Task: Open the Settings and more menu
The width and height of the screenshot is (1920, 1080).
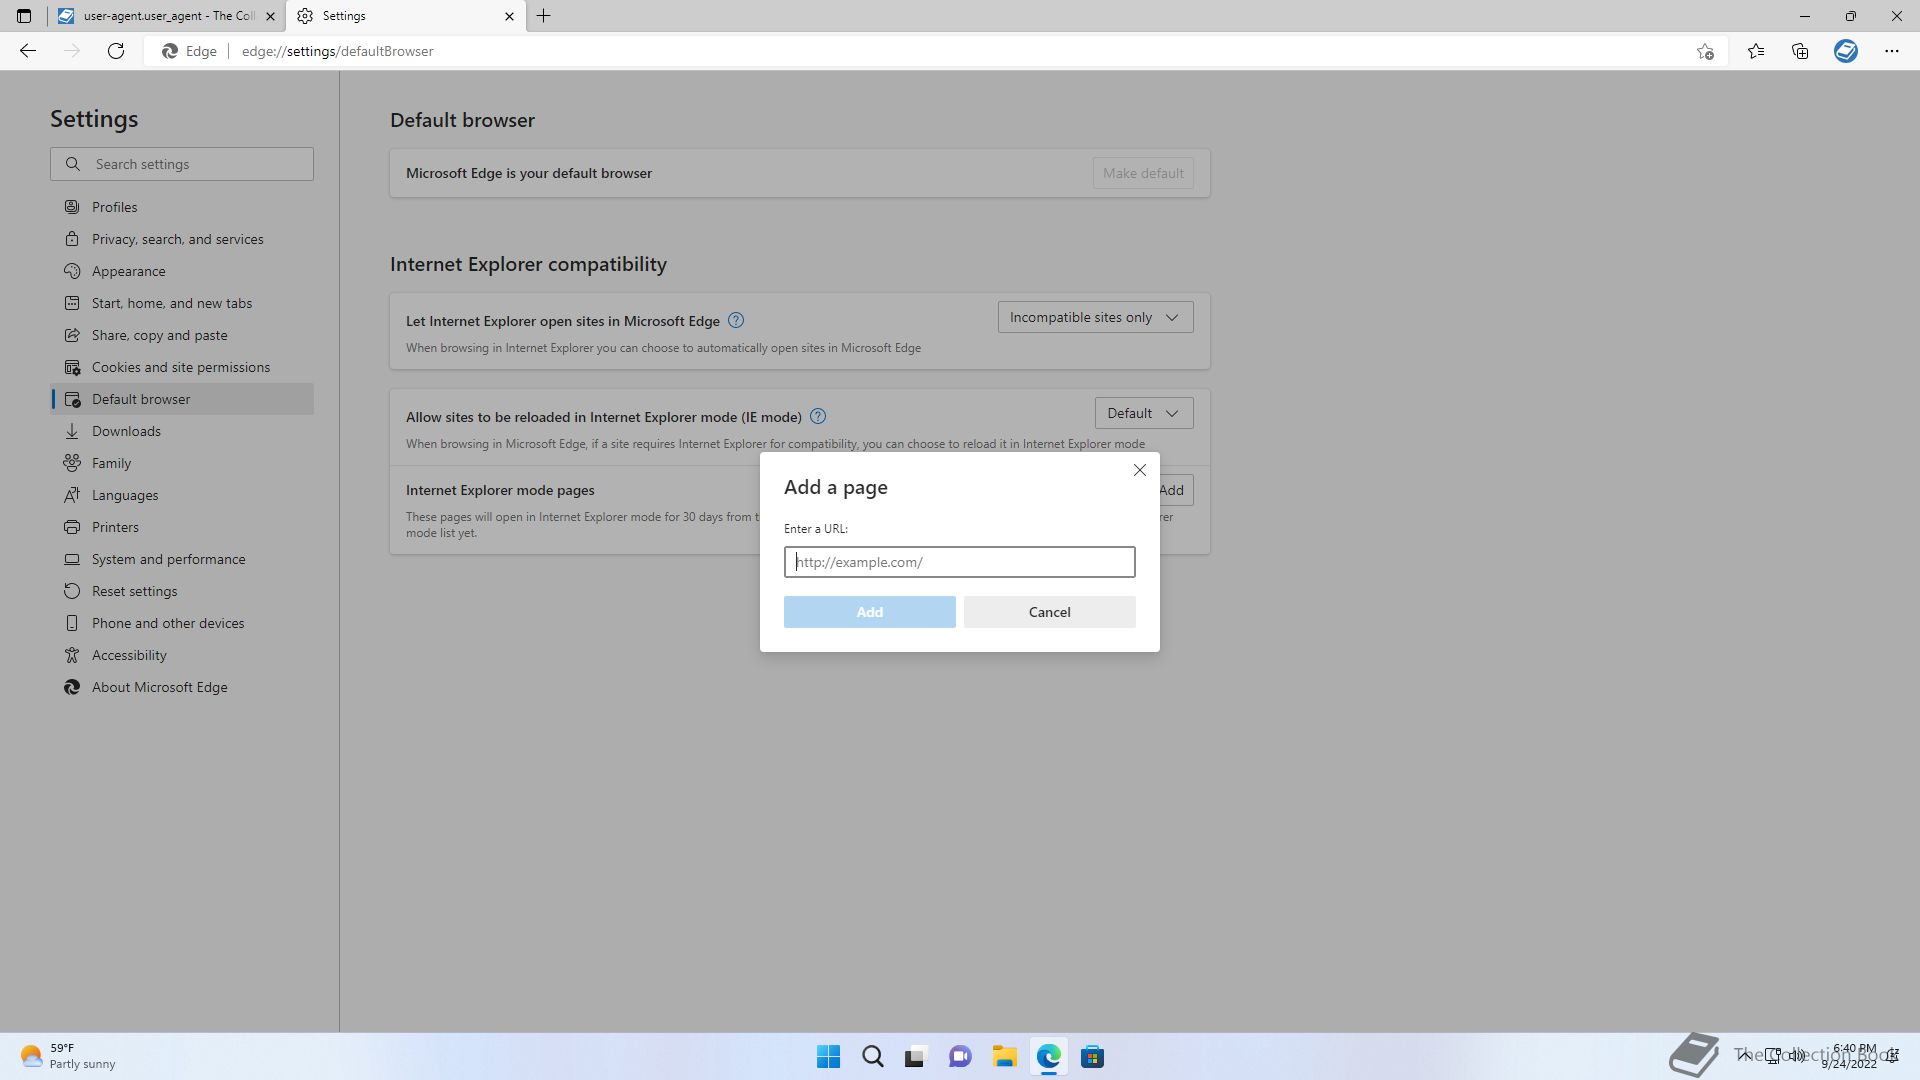Action: (x=1892, y=51)
